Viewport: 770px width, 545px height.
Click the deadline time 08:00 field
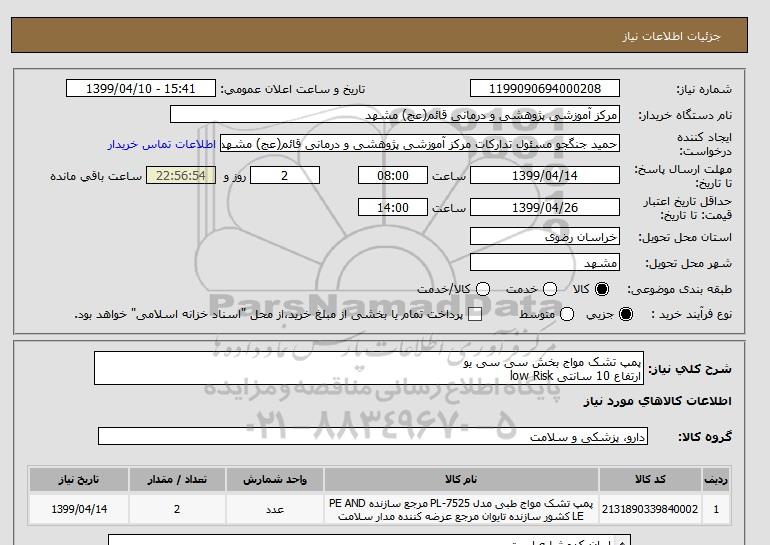(393, 175)
